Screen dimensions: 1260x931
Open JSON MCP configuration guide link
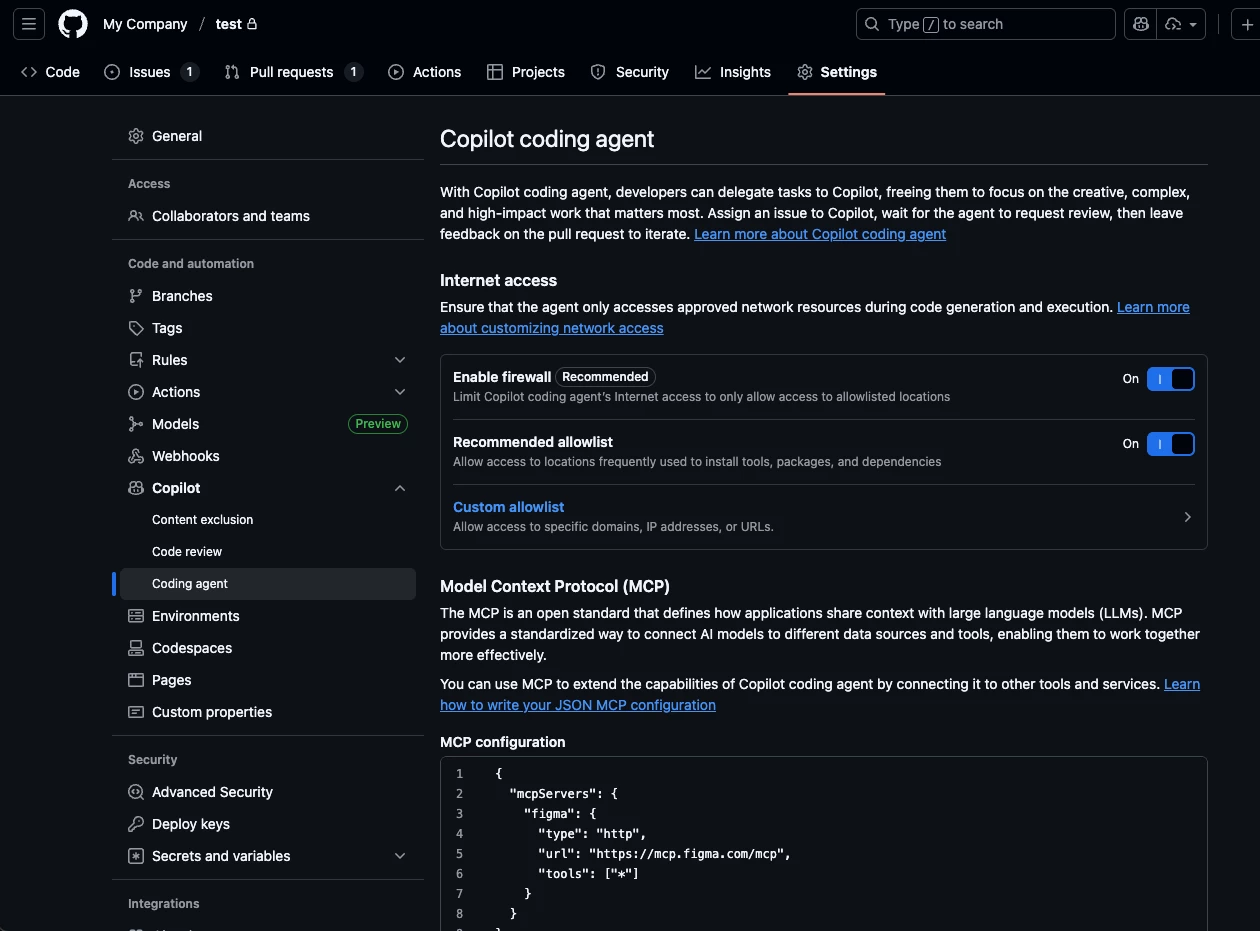point(578,705)
